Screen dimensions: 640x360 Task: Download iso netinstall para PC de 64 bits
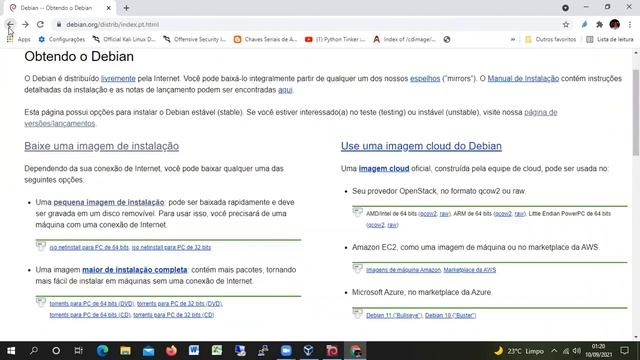[x=89, y=247]
